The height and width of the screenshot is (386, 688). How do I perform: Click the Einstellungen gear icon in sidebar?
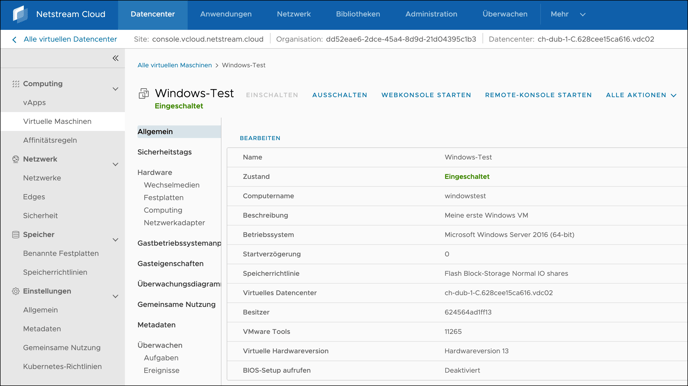(16, 291)
